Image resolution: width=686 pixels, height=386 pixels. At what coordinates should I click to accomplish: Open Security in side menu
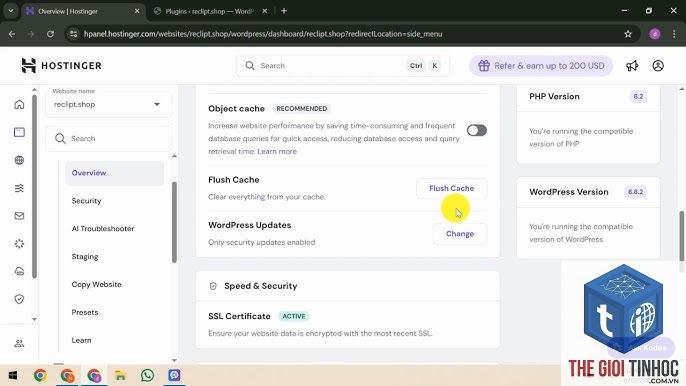point(87,201)
